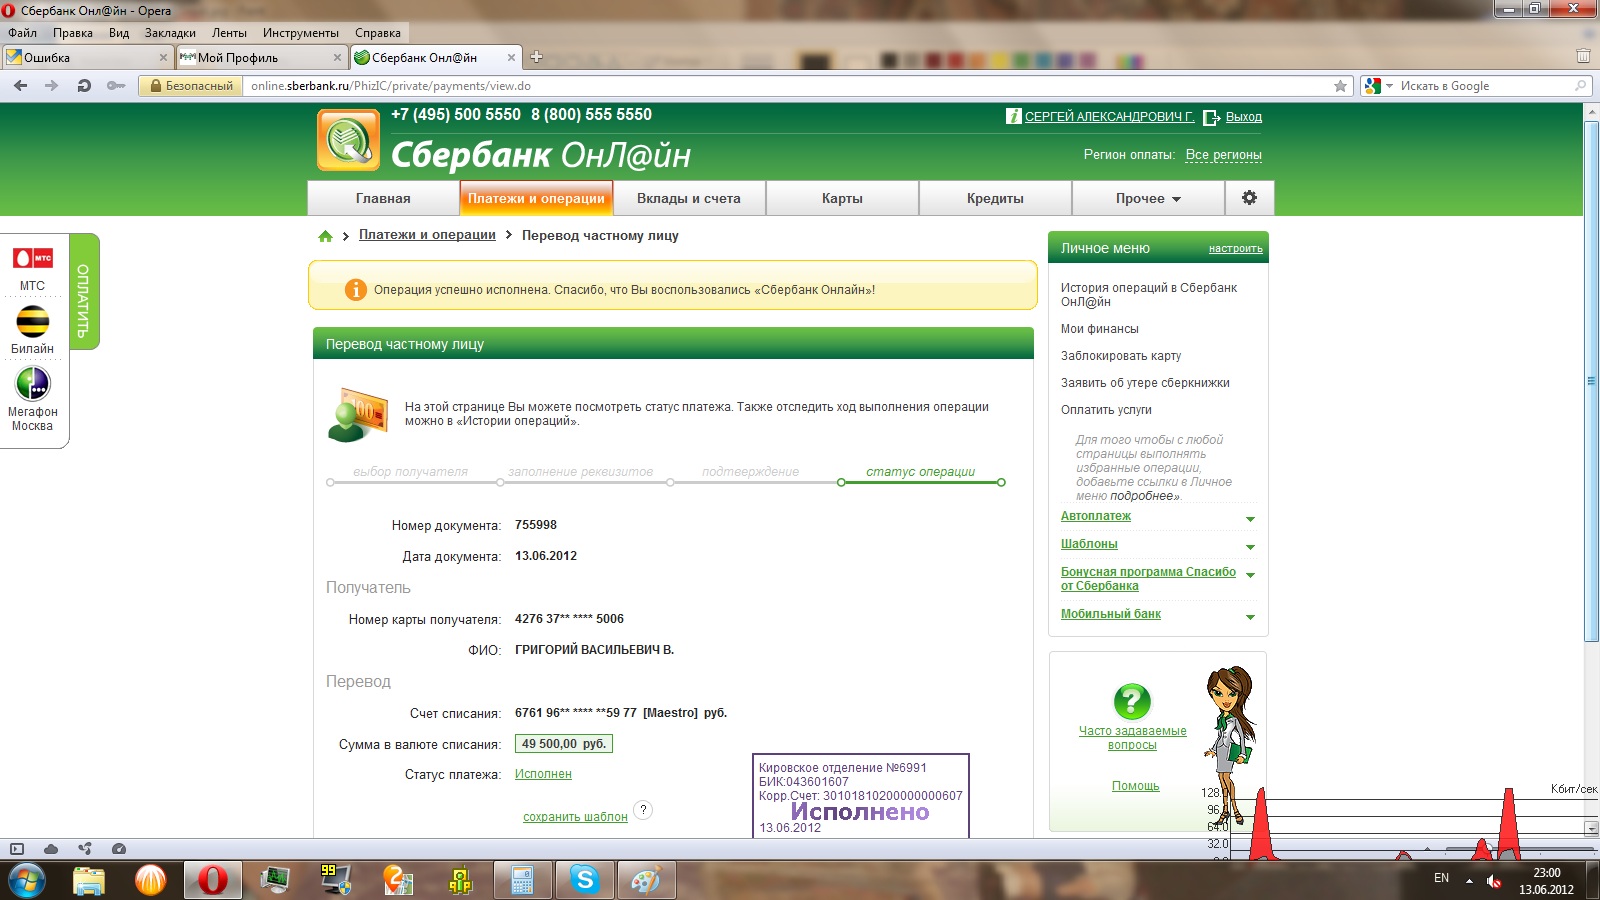Click the browser Back arrow
The height and width of the screenshot is (900, 1600).
click(x=20, y=86)
